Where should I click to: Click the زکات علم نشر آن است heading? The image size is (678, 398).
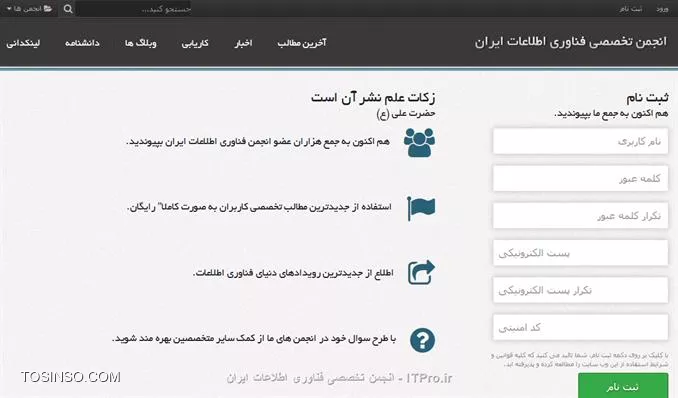coord(373,97)
